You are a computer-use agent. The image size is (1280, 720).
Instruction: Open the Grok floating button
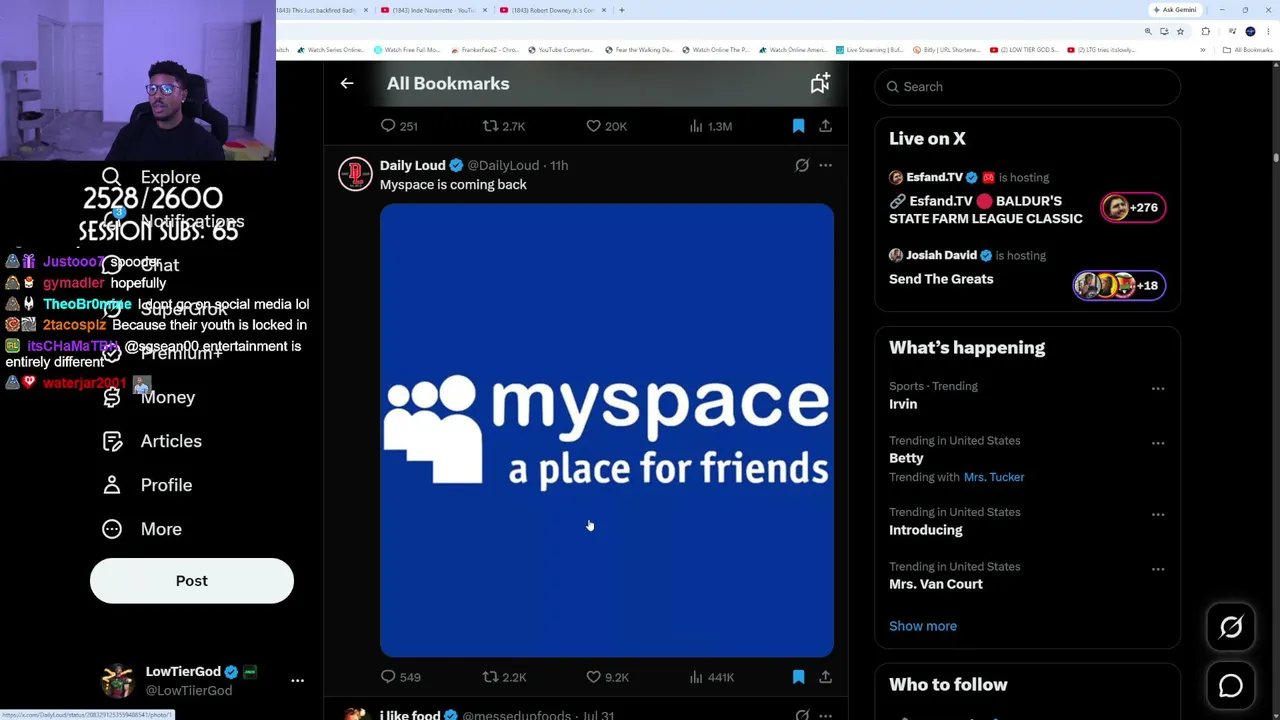coord(1231,627)
